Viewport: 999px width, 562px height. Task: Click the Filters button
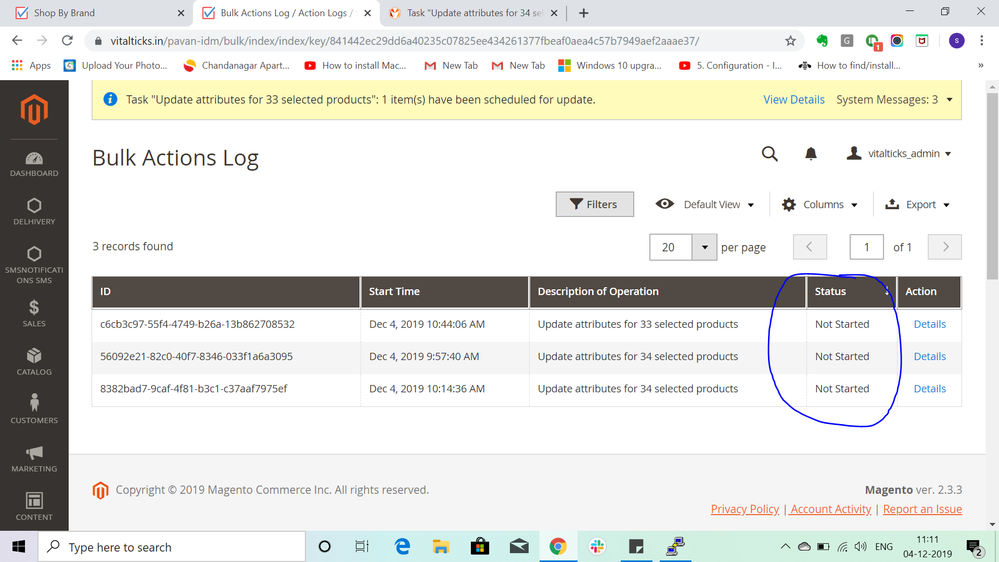[x=594, y=205]
